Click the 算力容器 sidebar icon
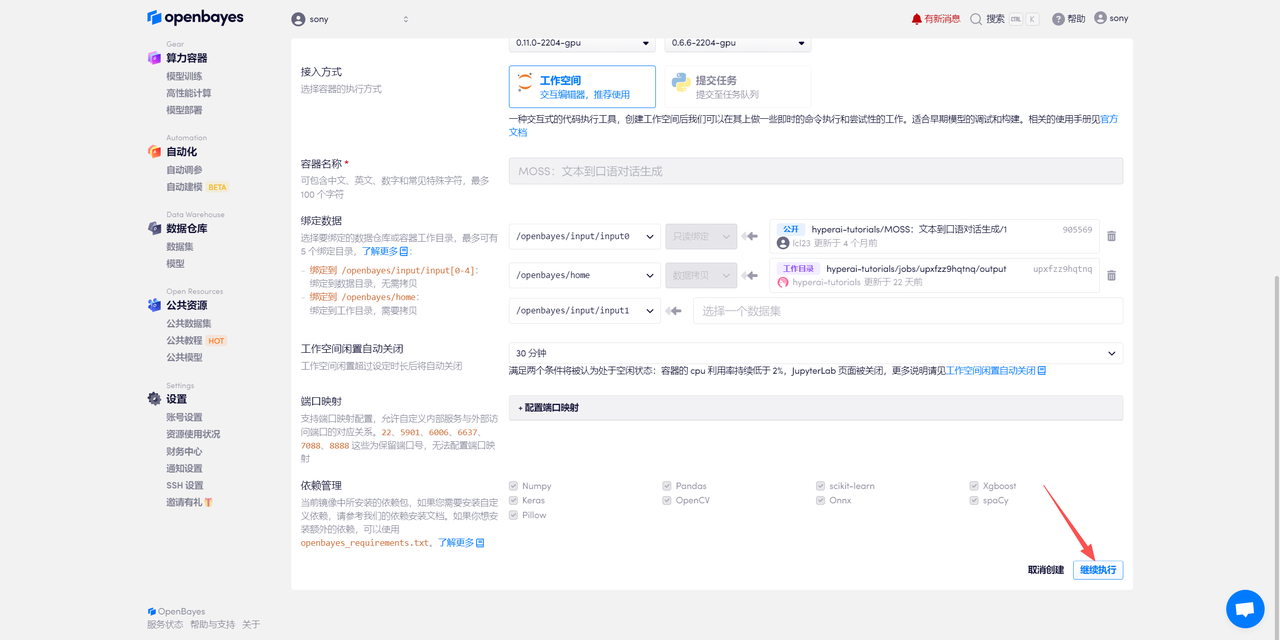Viewport: 1280px width, 640px height. tap(154, 58)
